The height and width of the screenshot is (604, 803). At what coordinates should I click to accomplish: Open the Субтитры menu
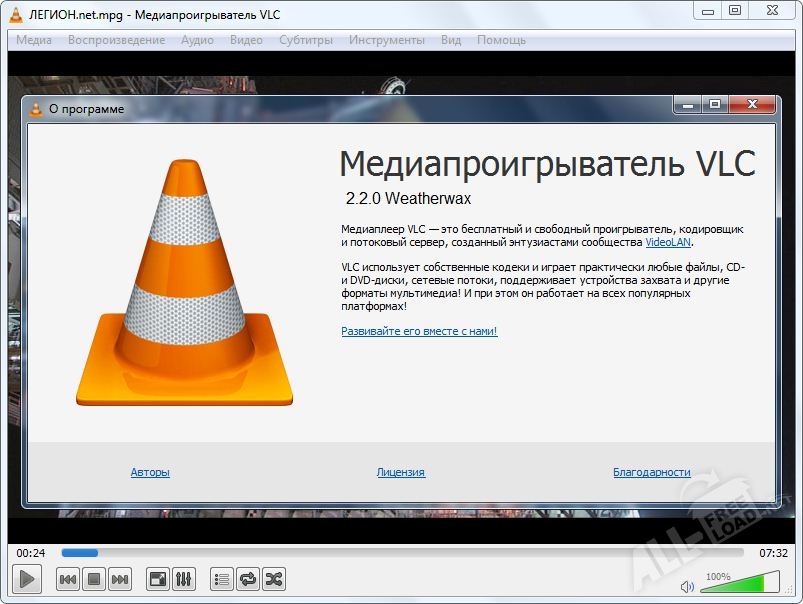[x=303, y=40]
